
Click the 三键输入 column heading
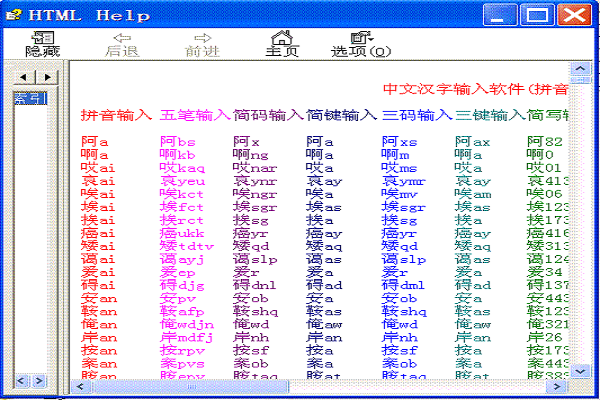pos(490,115)
